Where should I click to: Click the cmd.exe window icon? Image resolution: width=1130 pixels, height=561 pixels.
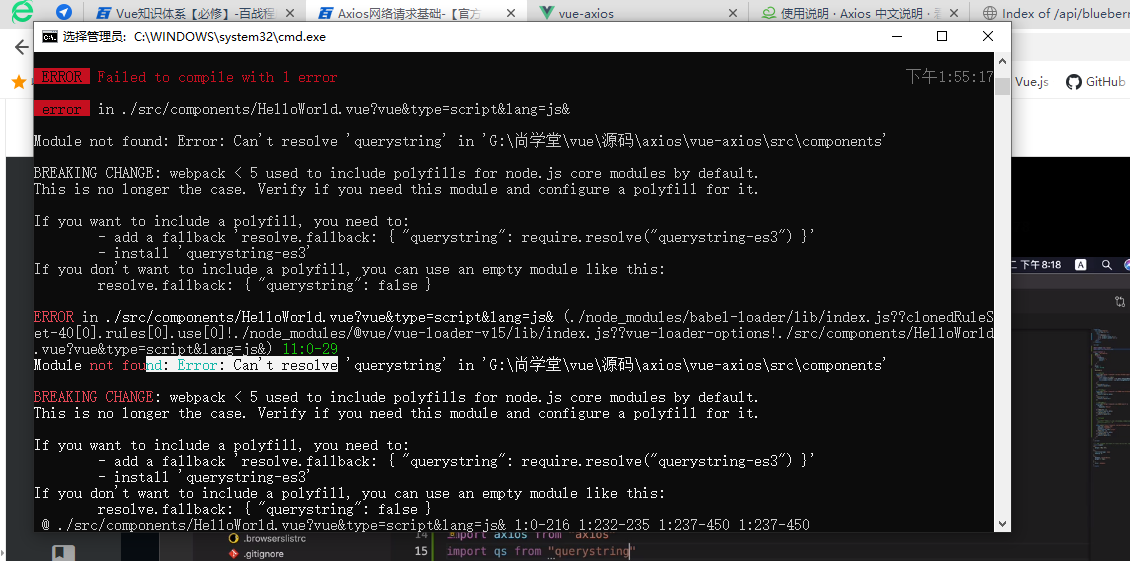coord(50,37)
